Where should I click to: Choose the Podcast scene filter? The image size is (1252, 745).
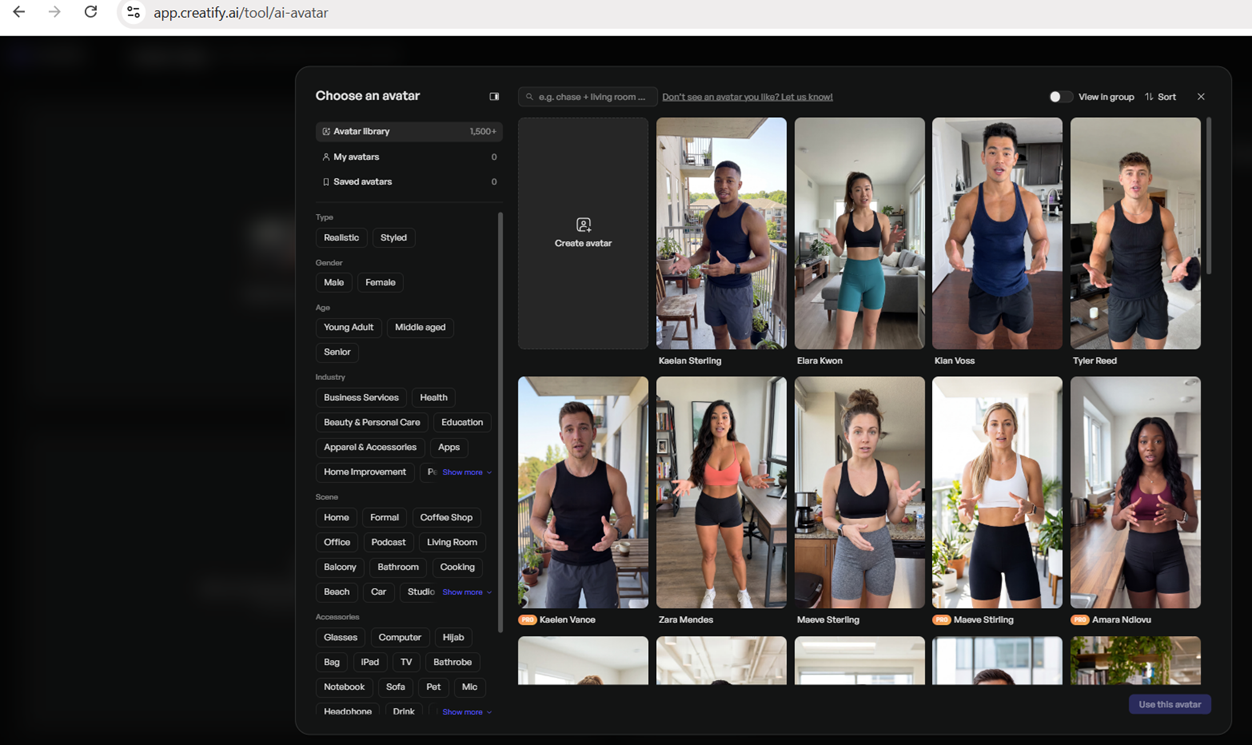coord(388,543)
